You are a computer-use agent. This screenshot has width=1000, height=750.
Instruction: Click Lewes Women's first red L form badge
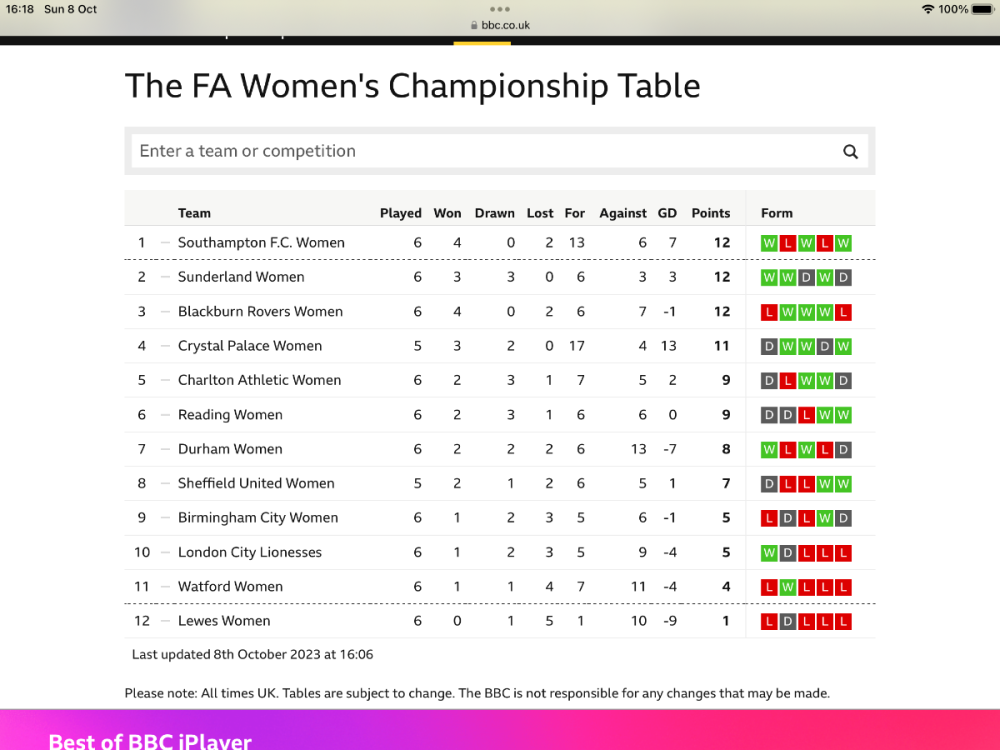click(769, 621)
